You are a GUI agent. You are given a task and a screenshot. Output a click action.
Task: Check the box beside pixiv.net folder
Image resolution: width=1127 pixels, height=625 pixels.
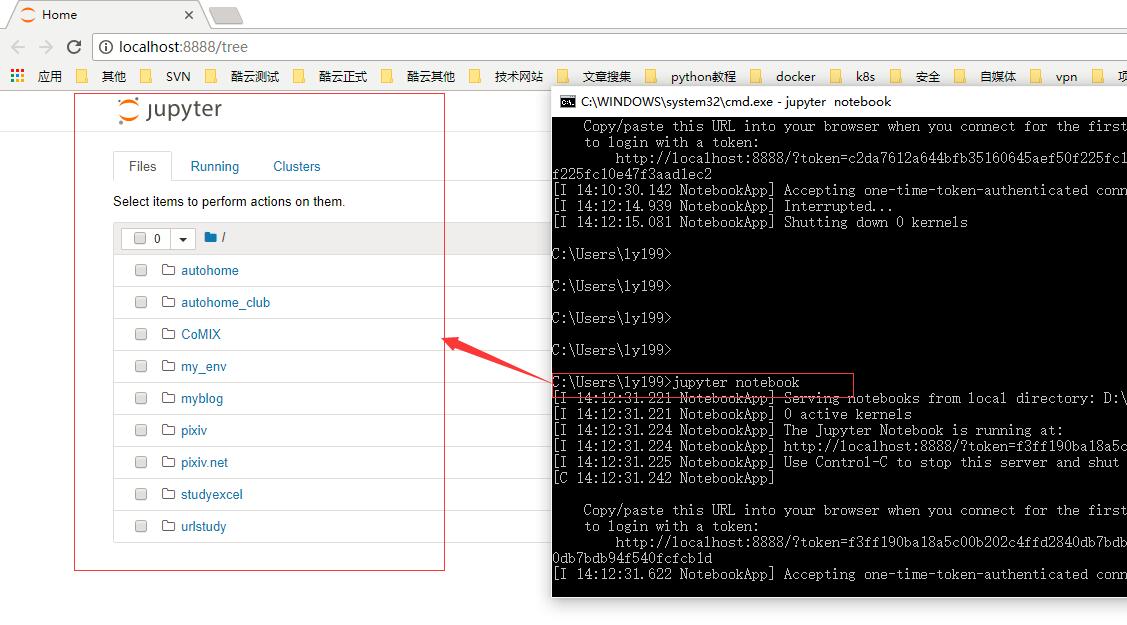pos(141,462)
